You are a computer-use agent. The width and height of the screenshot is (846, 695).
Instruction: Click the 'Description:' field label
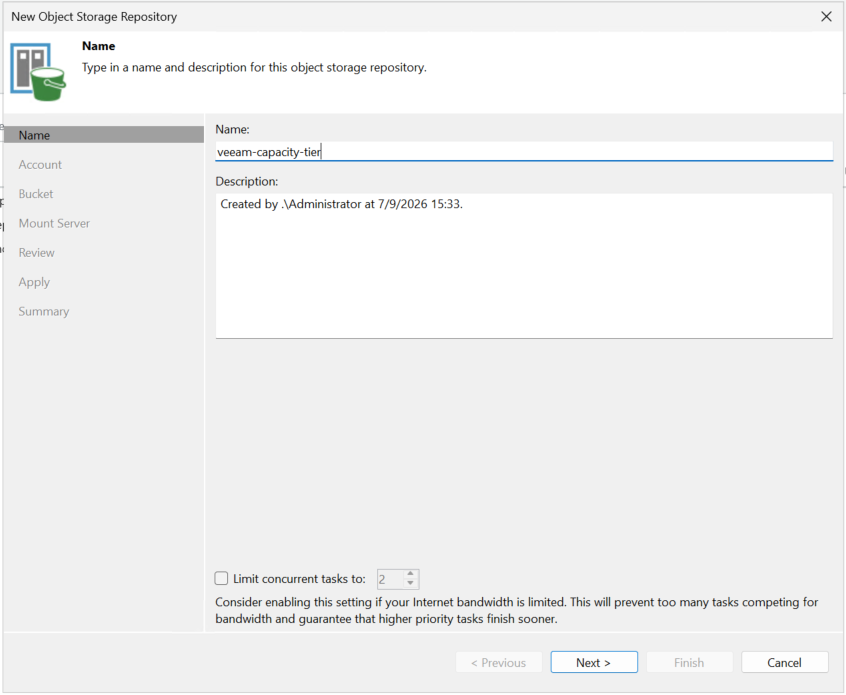tap(247, 181)
